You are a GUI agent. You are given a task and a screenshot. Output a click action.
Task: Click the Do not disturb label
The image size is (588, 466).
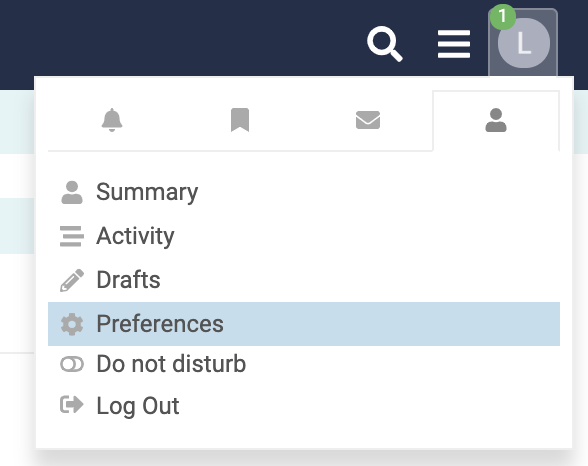pos(171,364)
